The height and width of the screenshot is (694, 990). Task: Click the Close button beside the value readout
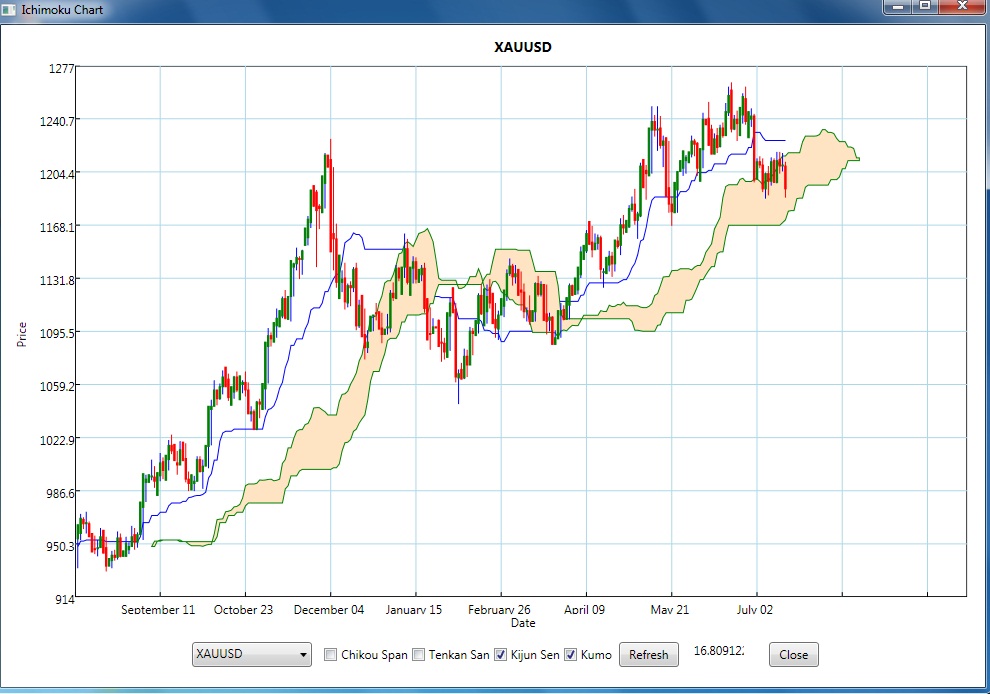[x=793, y=655]
